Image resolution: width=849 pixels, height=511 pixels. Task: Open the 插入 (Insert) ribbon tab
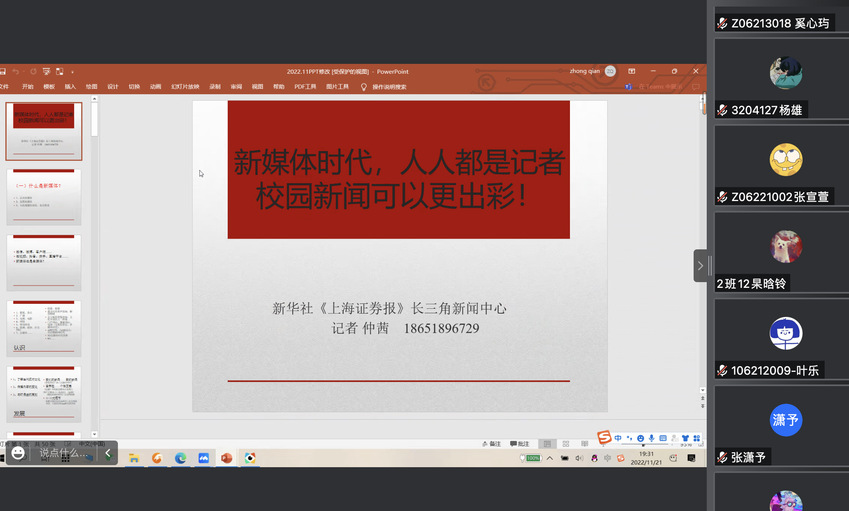click(x=70, y=87)
